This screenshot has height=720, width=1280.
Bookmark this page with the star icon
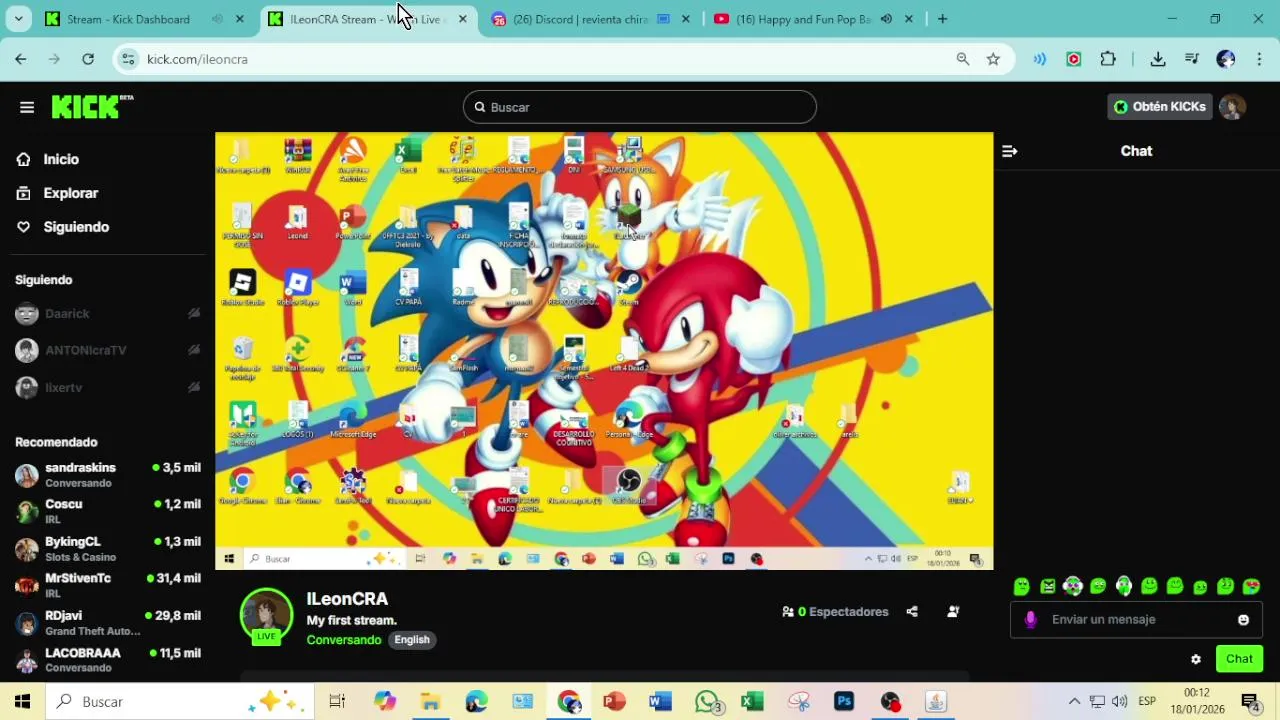point(993,59)
